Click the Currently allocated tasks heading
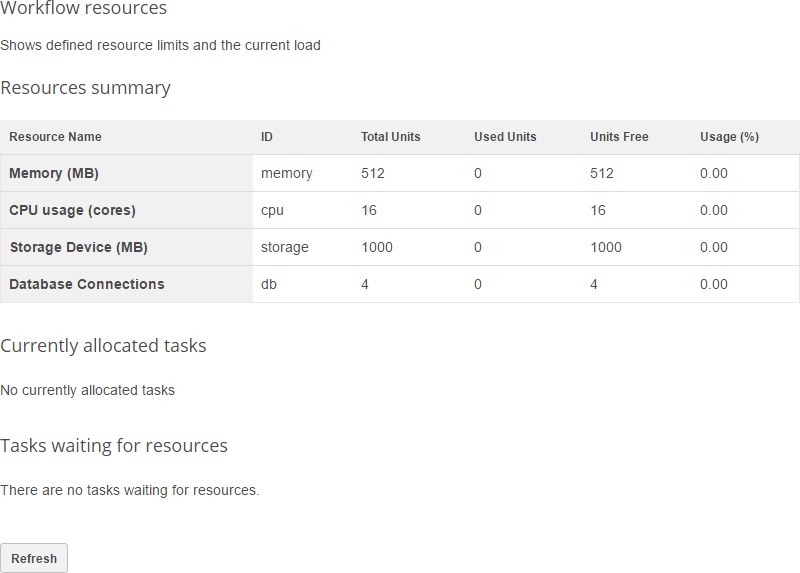This screenshot has width=800, height=573. tap(103, 346)
